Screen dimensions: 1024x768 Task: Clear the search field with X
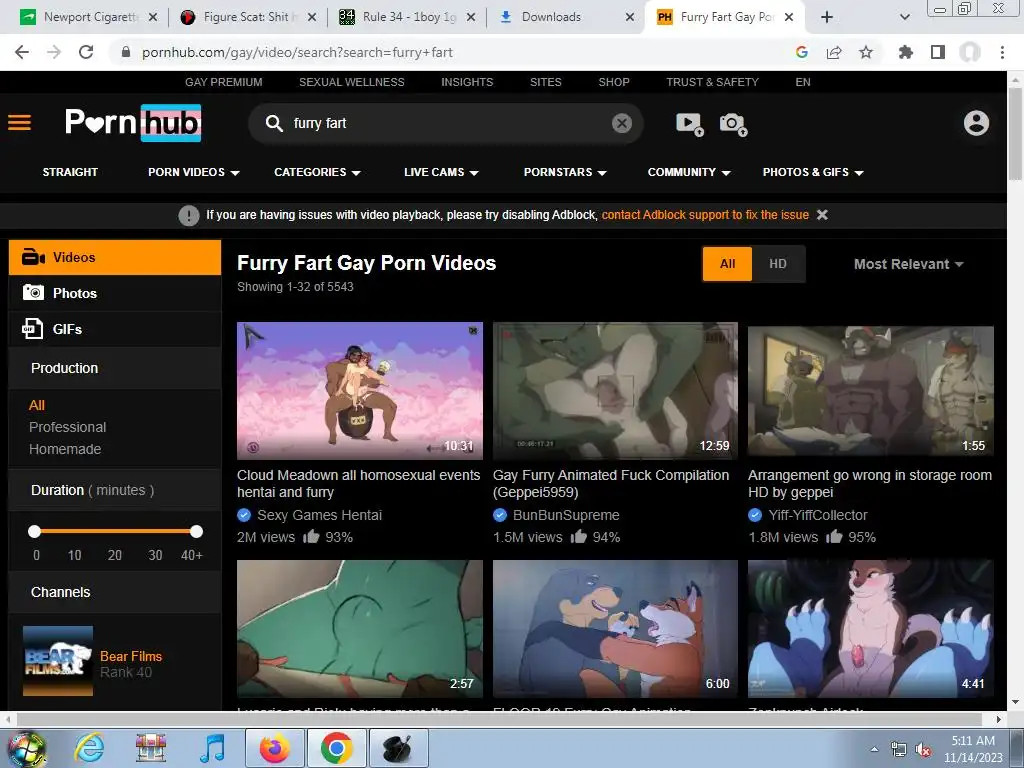click(622, 123)
